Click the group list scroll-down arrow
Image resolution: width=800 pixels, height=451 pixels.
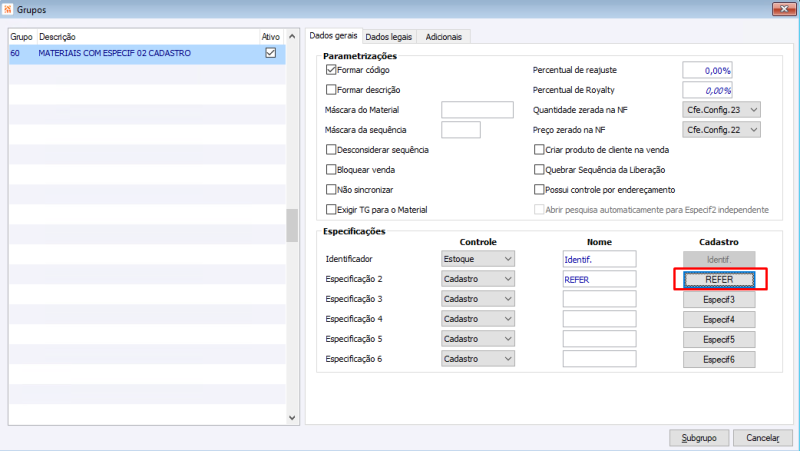click(292, 417)
